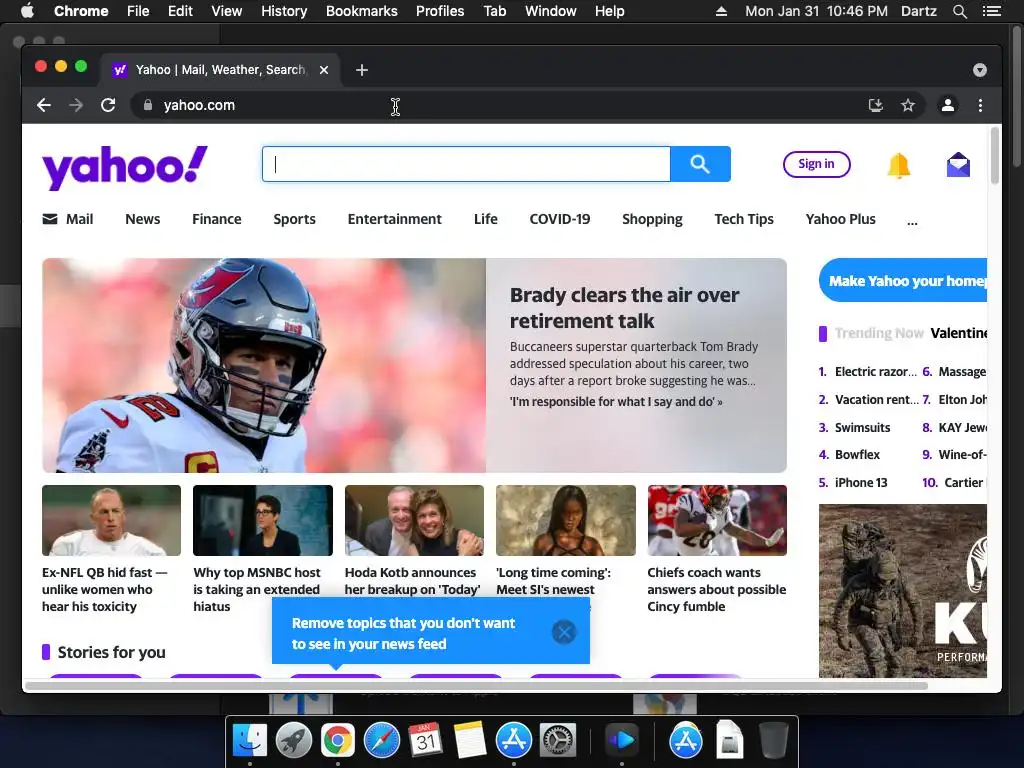Open the Ex-NFL QB story thumbnail
Image resolution: width=1024 pixels, height=768 pixels.
tap(112, 520)
